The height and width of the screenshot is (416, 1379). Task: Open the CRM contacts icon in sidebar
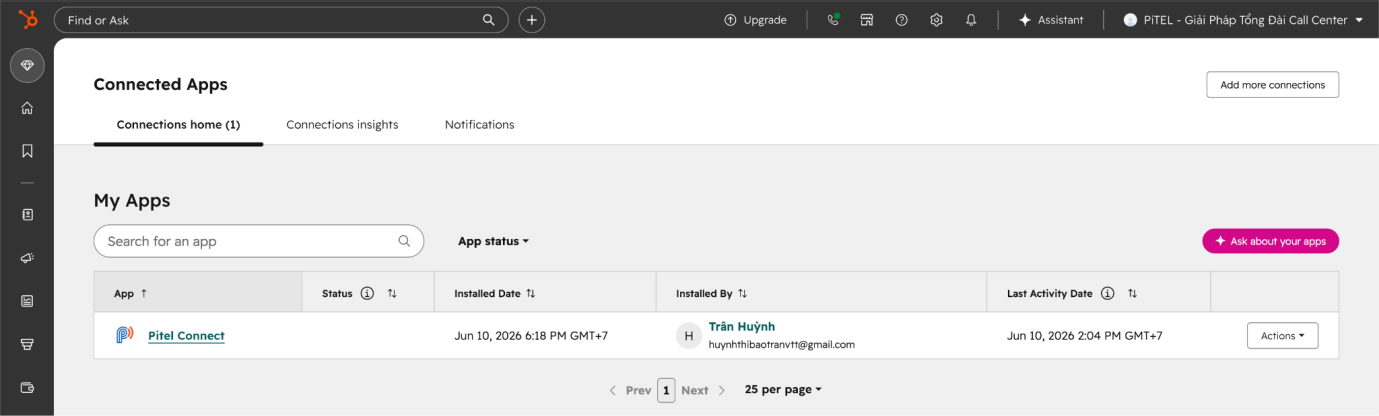click(27, 214)
